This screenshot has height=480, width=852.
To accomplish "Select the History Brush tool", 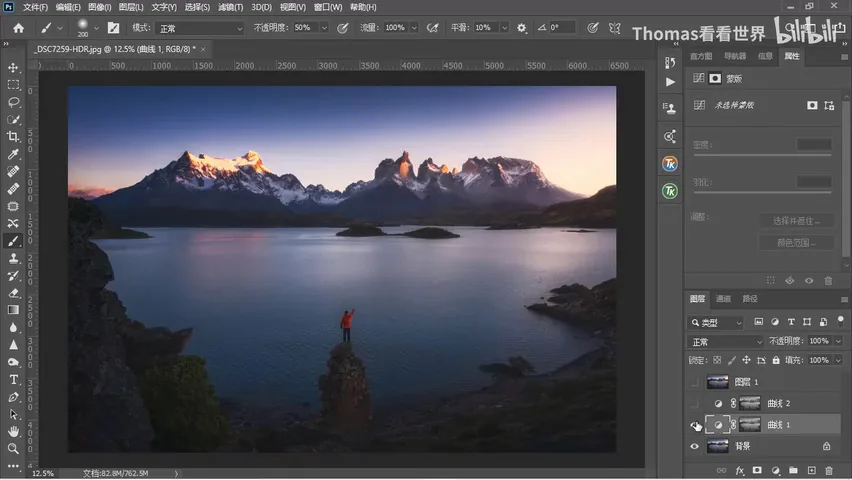I will click(13, 276).
